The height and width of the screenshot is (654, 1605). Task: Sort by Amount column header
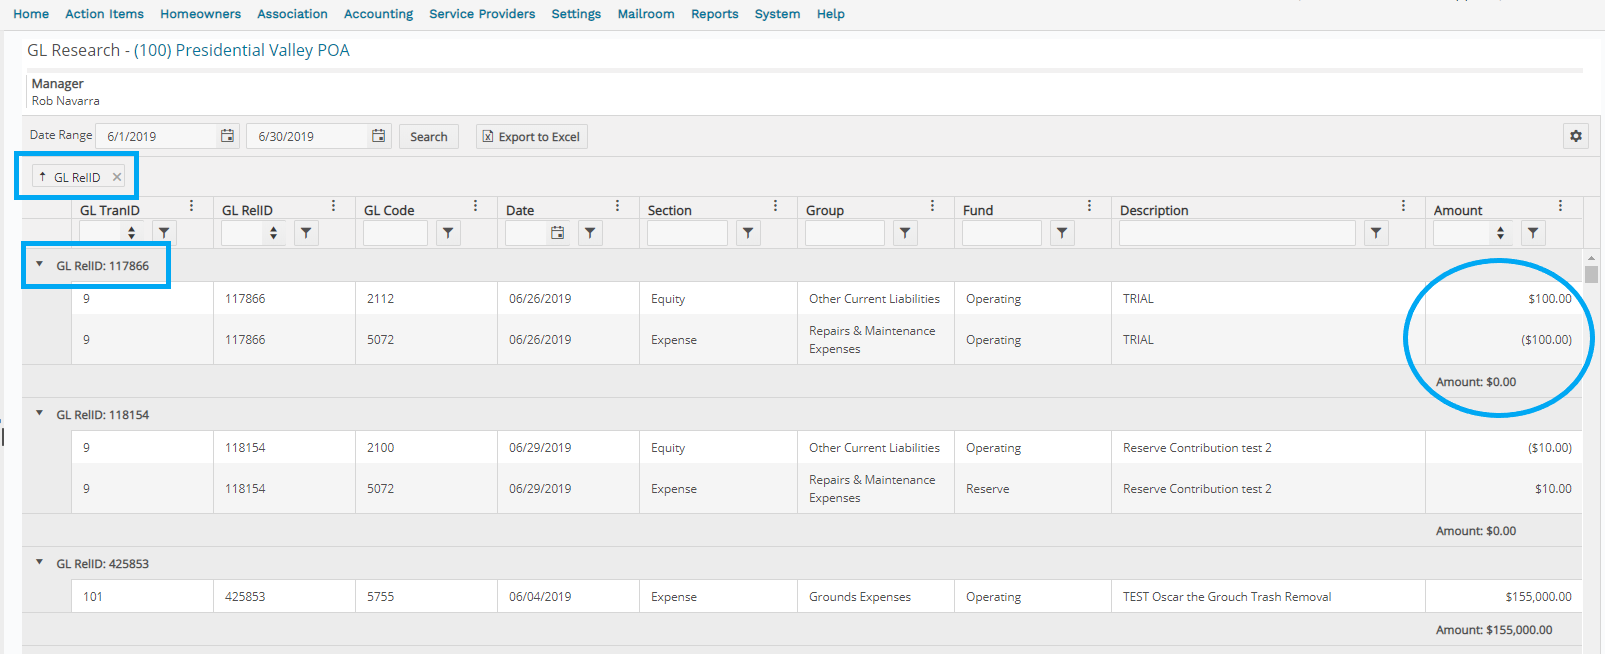tap(1458, 210)
